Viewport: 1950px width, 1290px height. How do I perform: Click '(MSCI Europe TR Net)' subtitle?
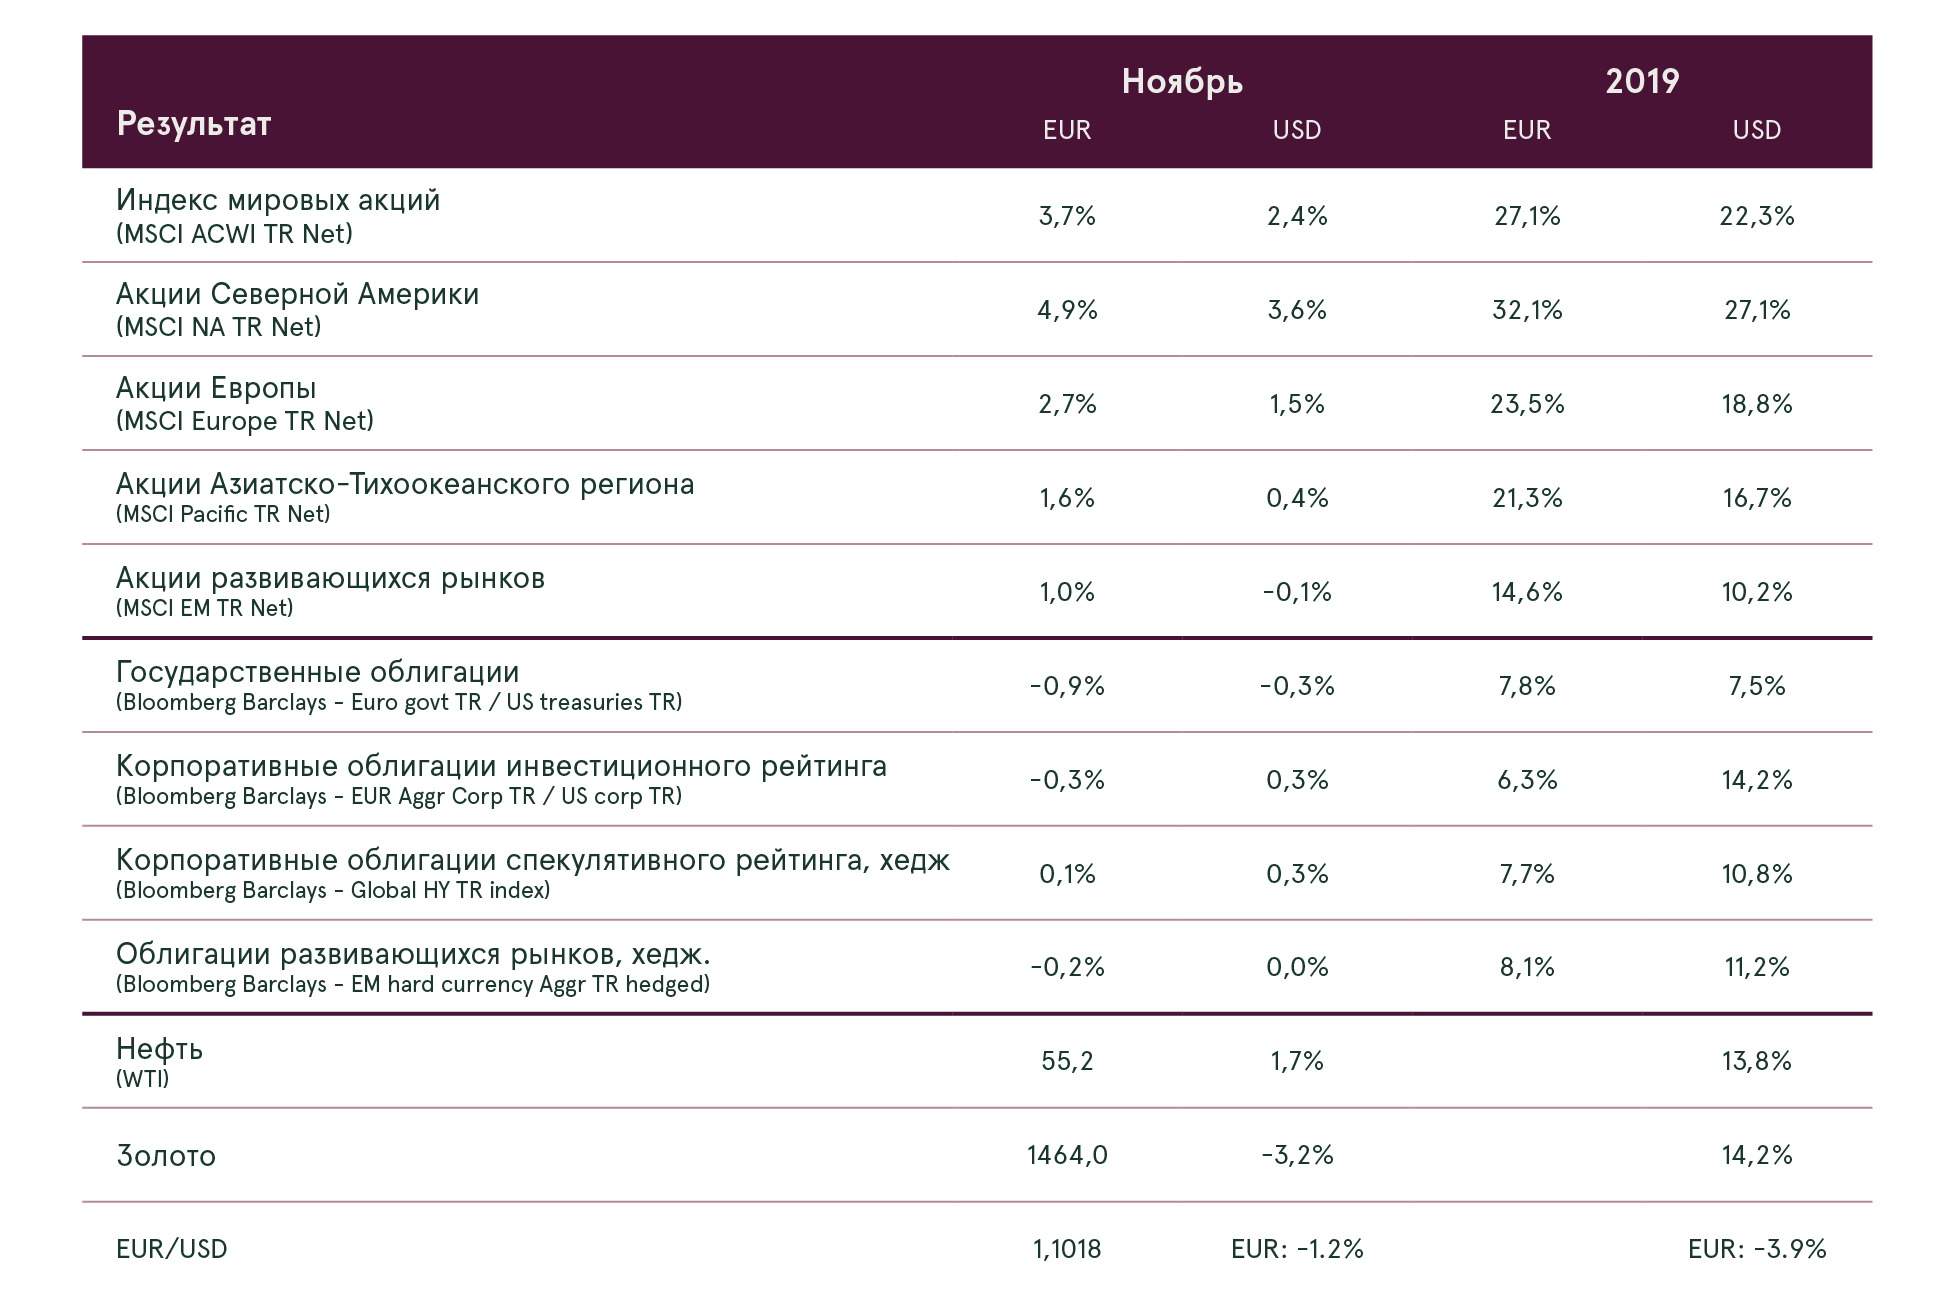point(245,422)
